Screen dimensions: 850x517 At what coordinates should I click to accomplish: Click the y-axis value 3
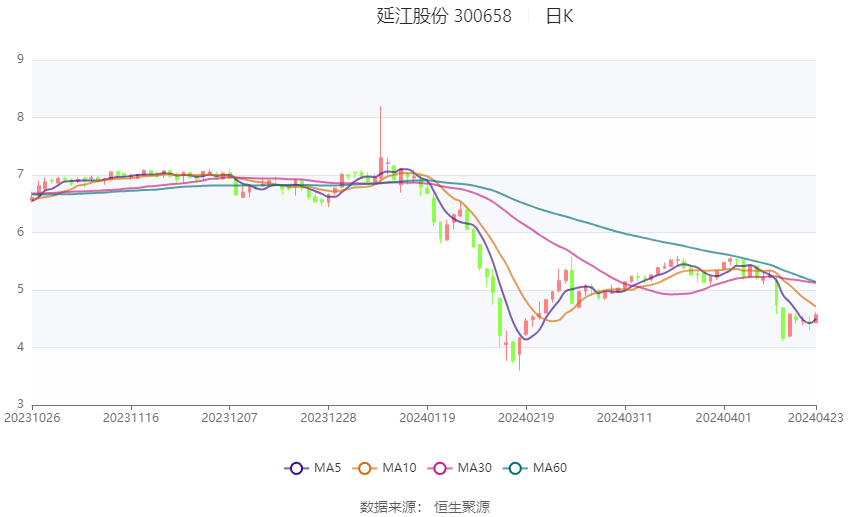21,404
